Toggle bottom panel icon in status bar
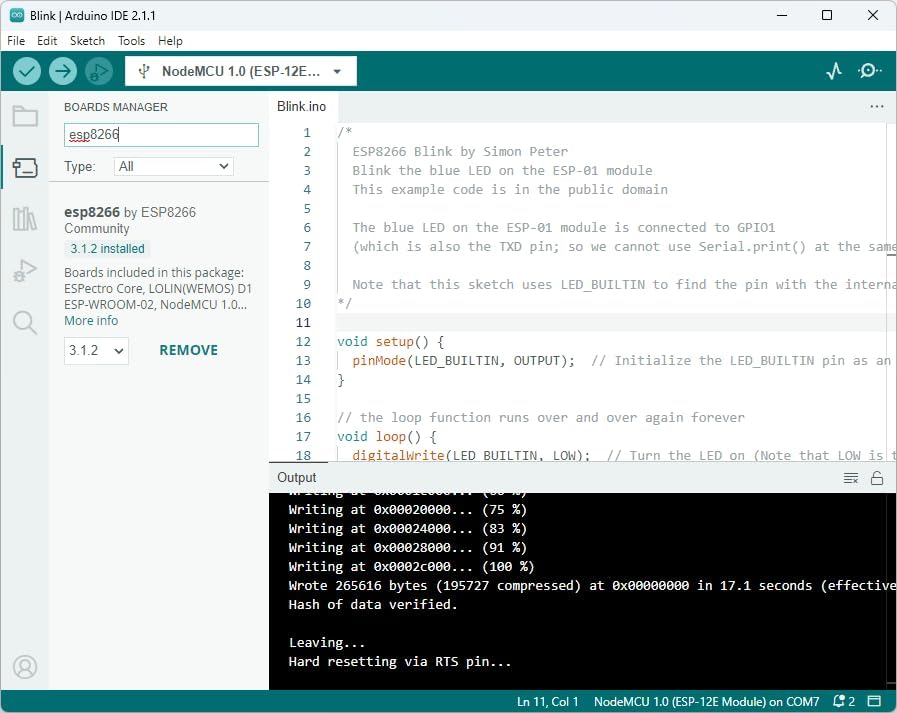 pos(874,702)
